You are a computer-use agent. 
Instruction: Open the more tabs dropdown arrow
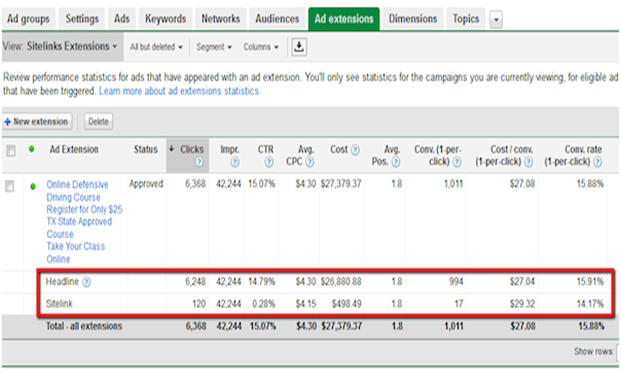point(496,19)
